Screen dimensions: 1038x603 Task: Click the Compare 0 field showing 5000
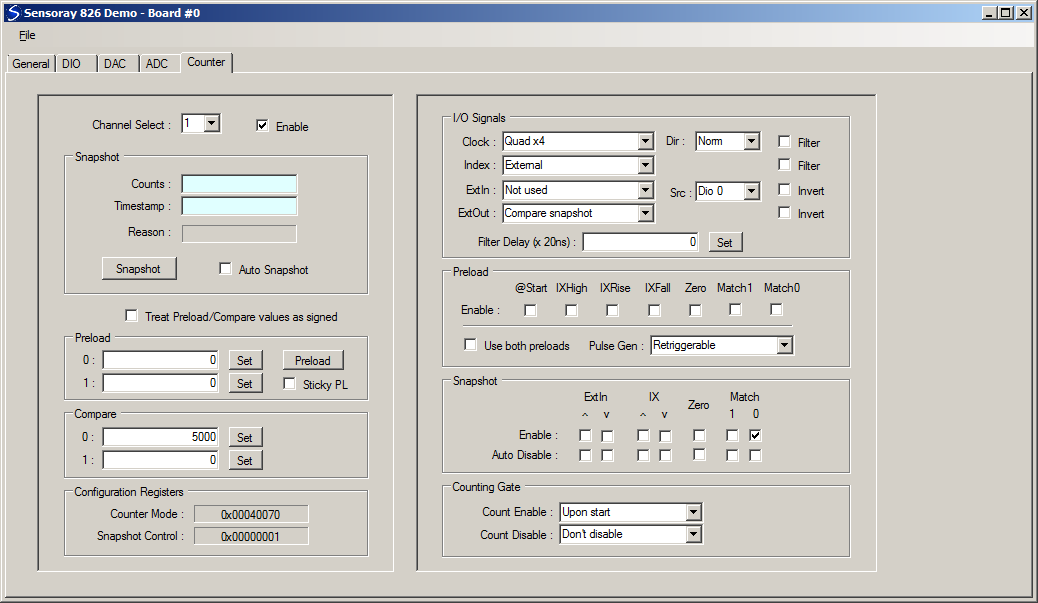coord(161,437)
